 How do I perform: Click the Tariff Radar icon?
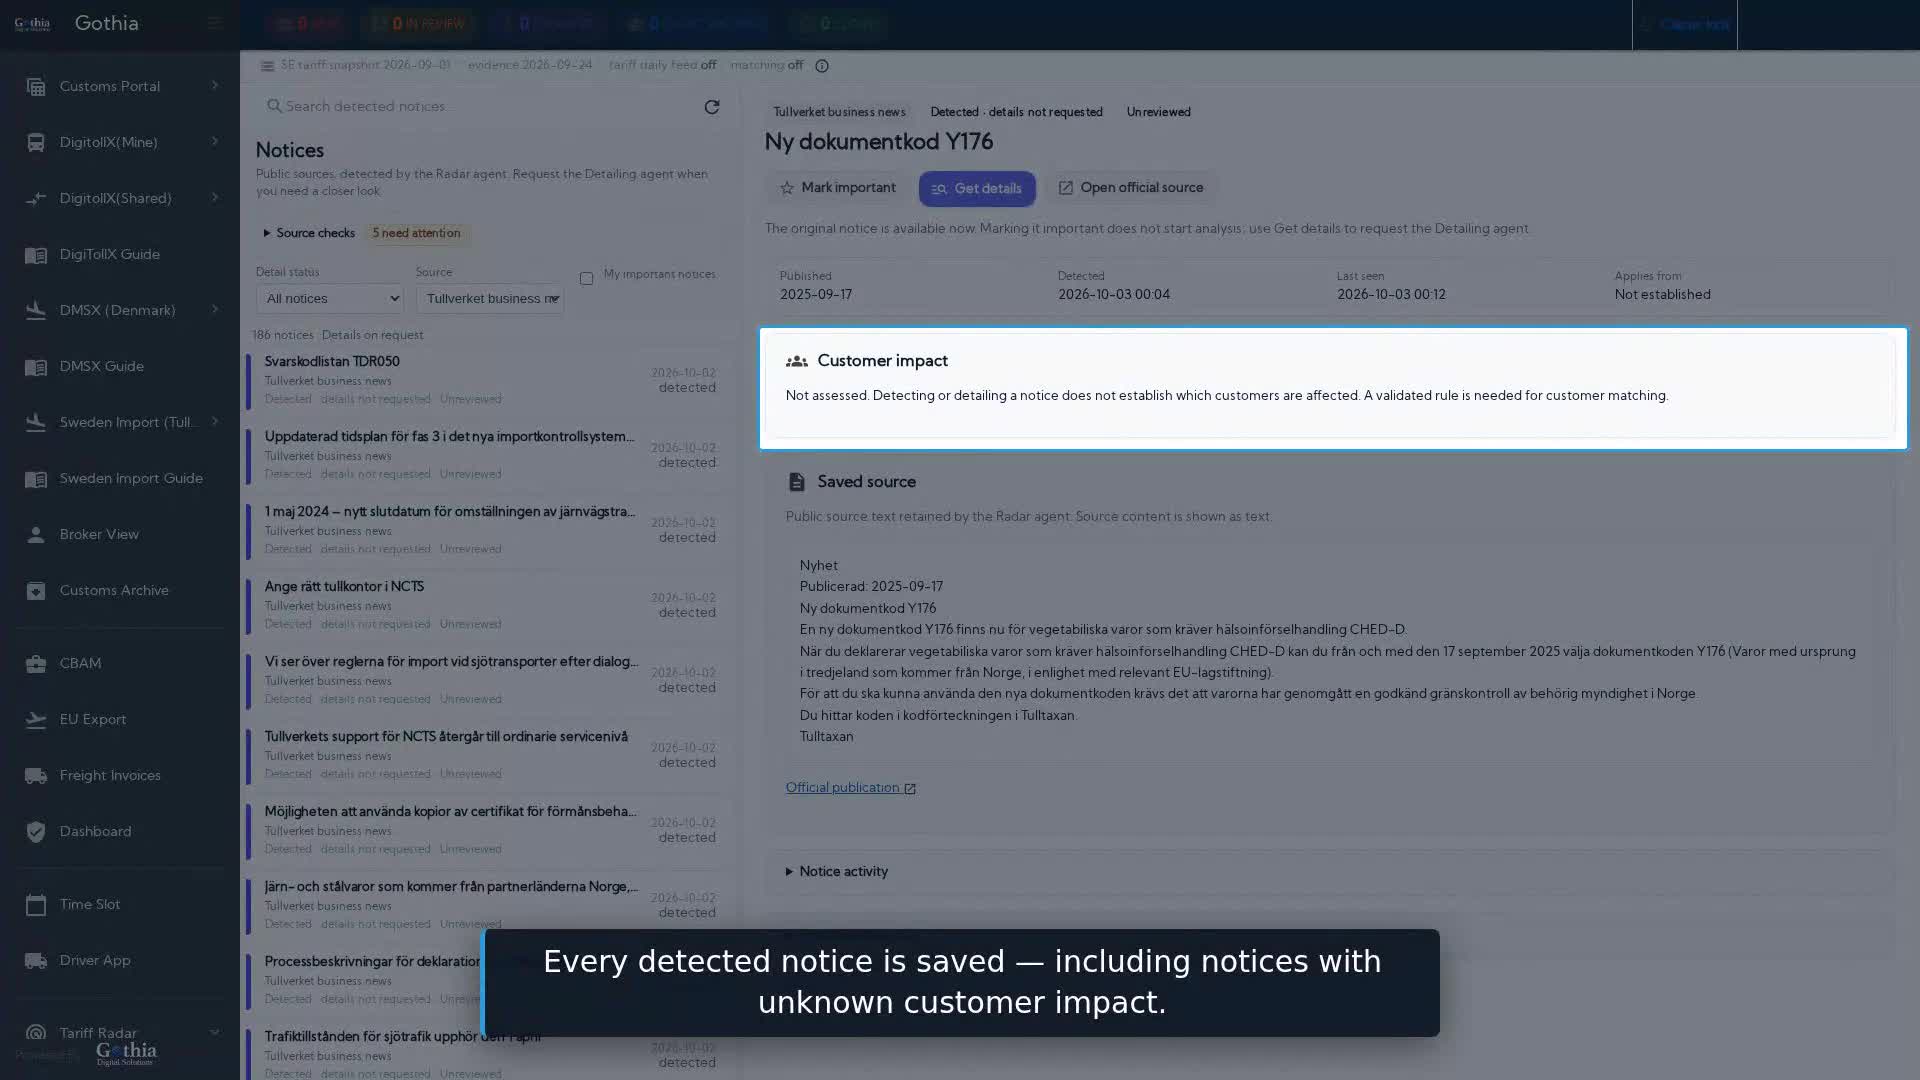[36, 1033]
